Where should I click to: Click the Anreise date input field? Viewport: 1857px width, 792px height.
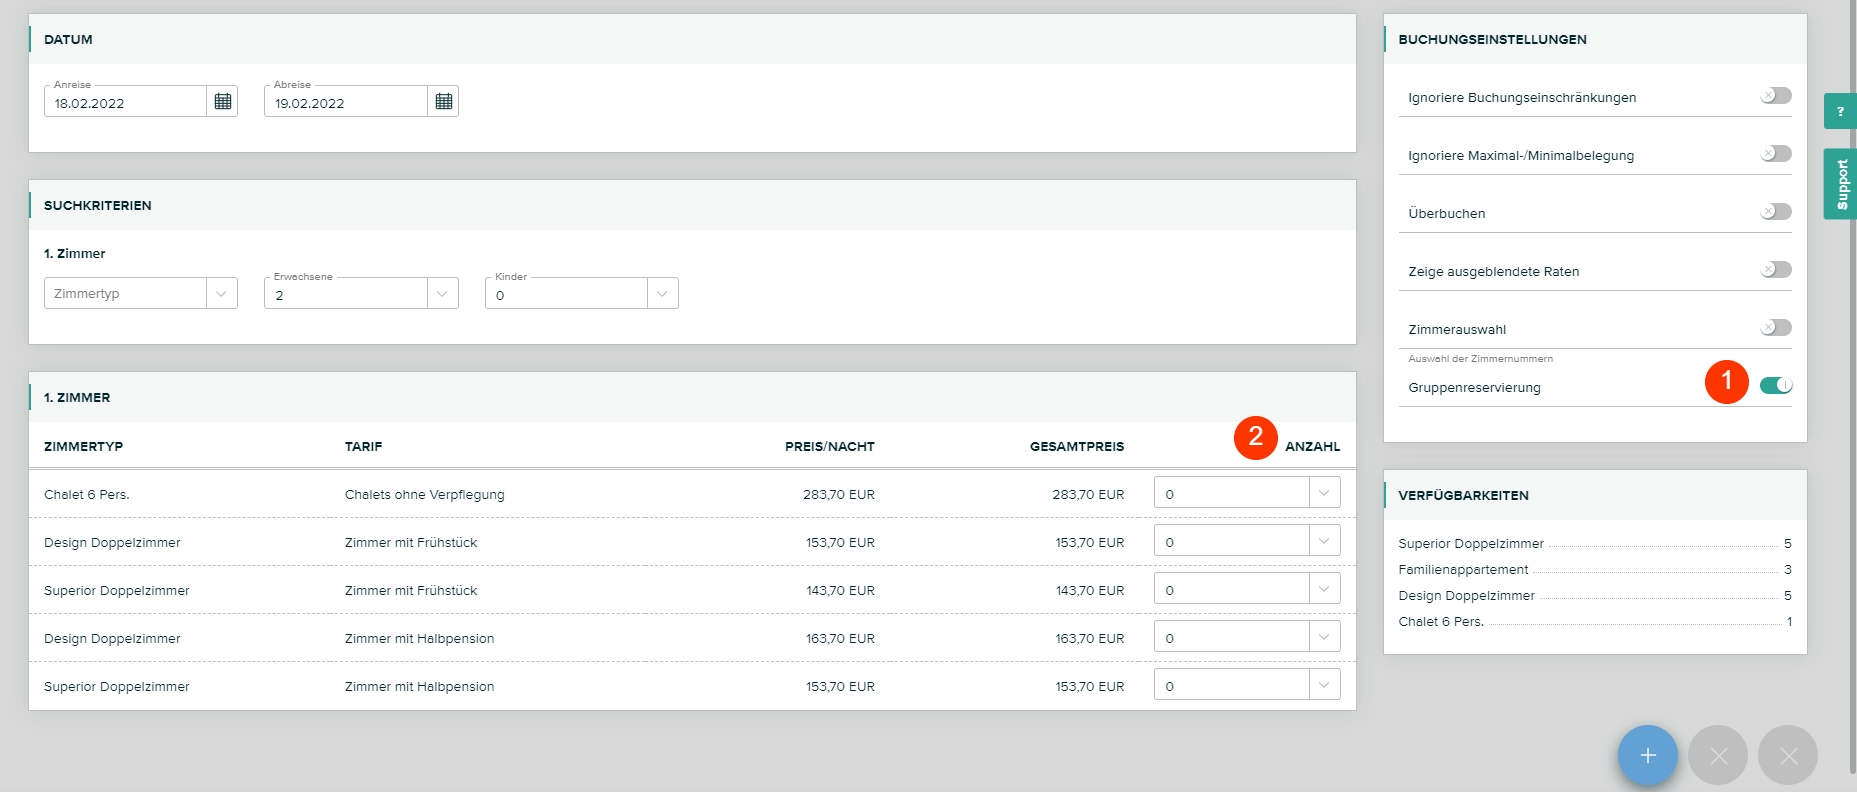(x=126, y=103)
